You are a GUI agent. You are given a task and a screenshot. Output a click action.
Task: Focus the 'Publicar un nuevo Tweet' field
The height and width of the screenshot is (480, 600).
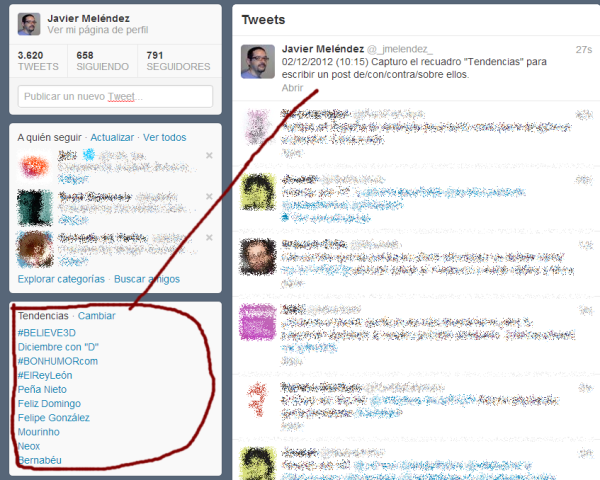115,96
